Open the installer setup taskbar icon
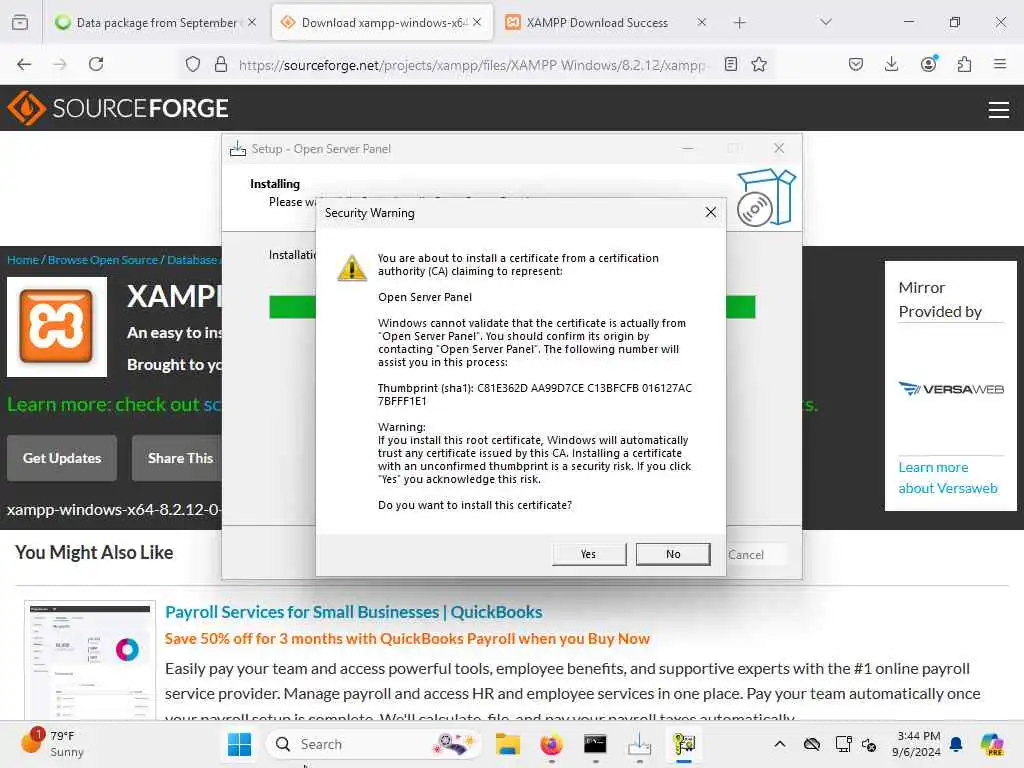The image size is (1024, 768). tap(639, 744)
